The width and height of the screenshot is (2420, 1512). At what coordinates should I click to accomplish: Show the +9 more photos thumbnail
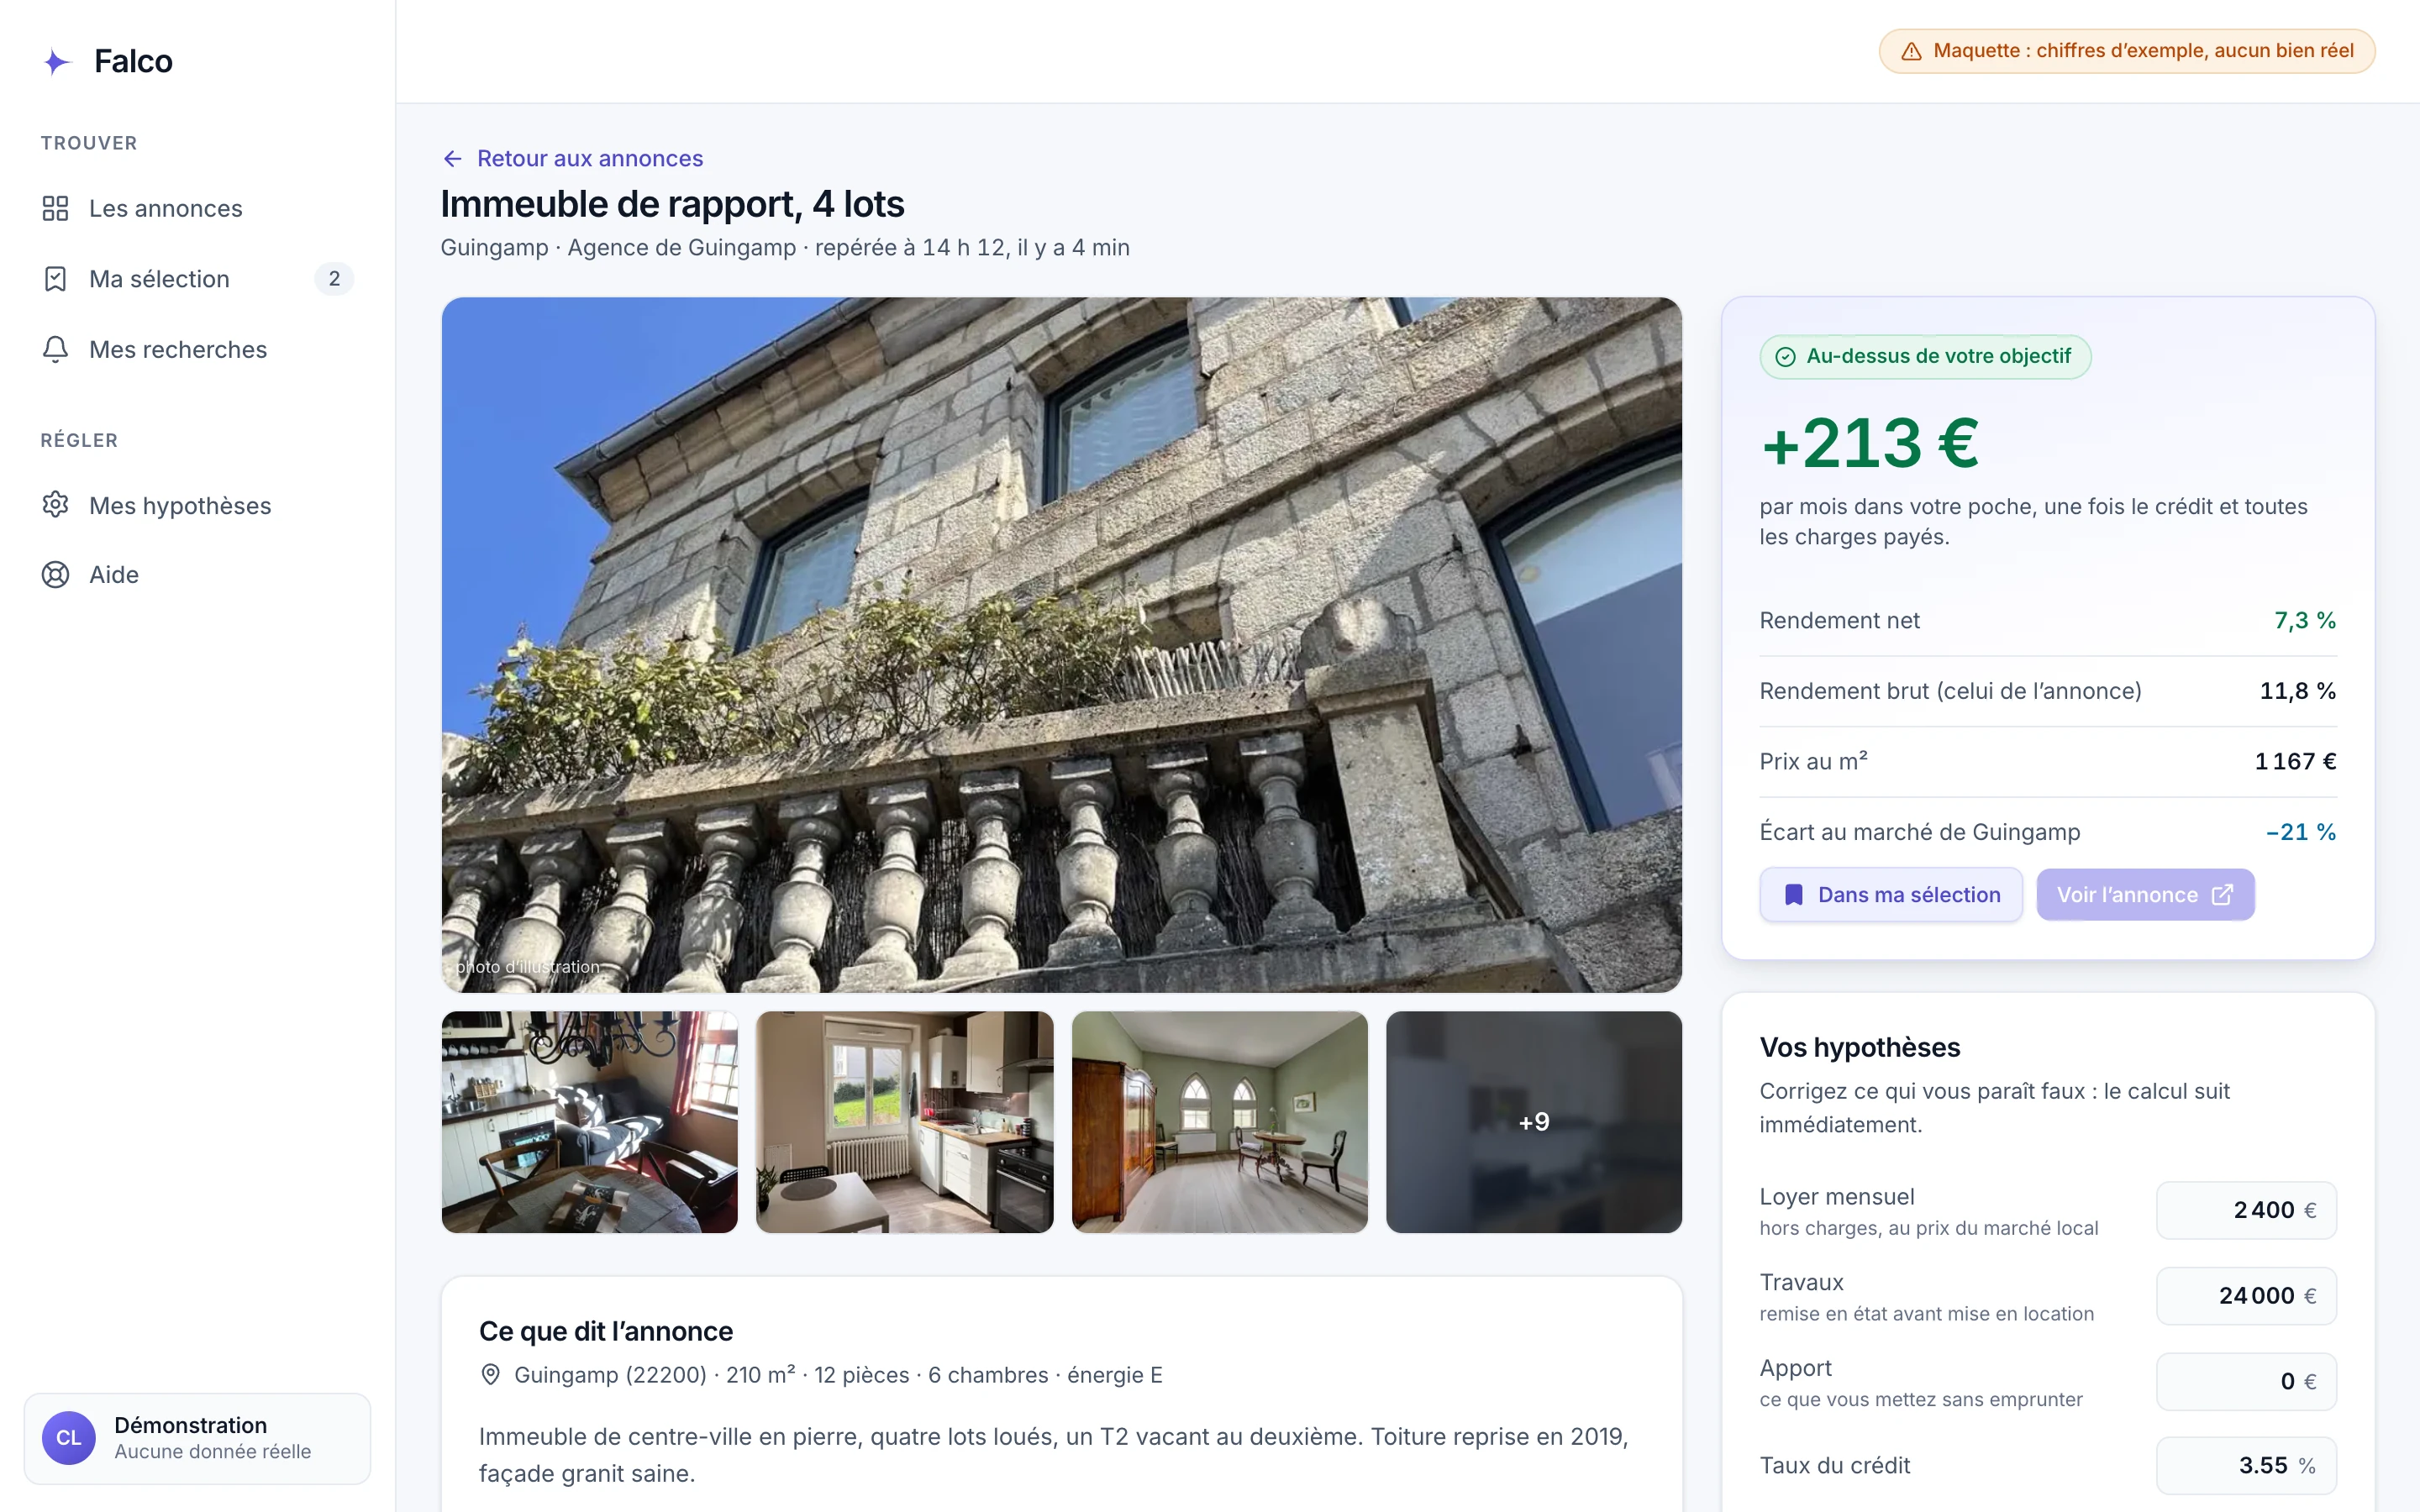point(1534,1122)
